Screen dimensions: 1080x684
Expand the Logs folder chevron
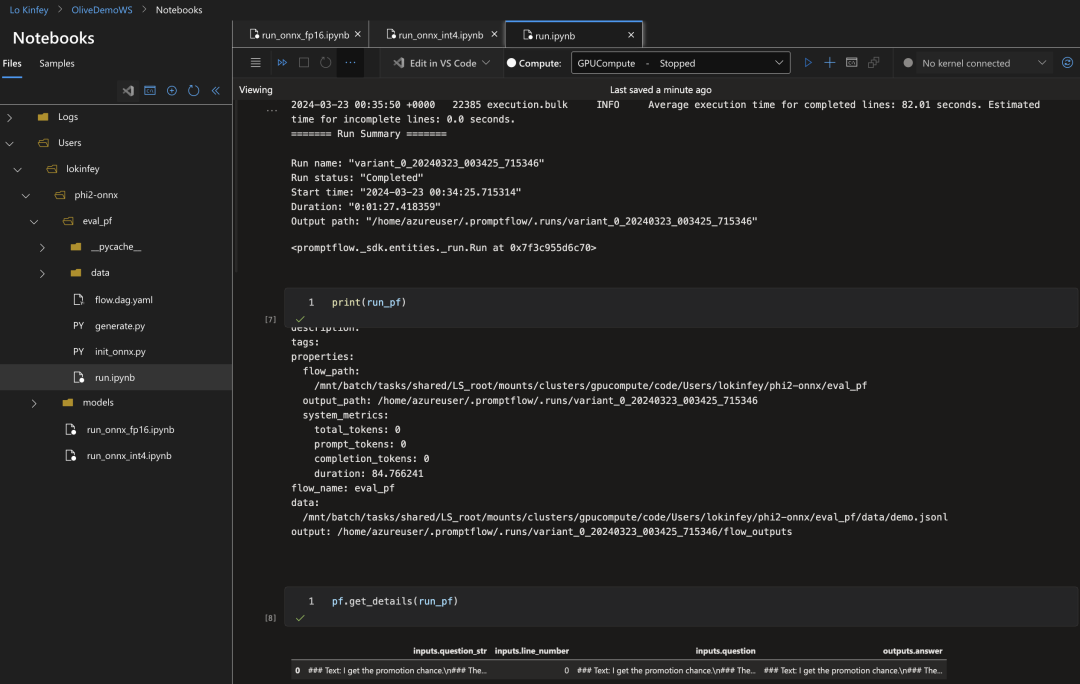(10, 117)
